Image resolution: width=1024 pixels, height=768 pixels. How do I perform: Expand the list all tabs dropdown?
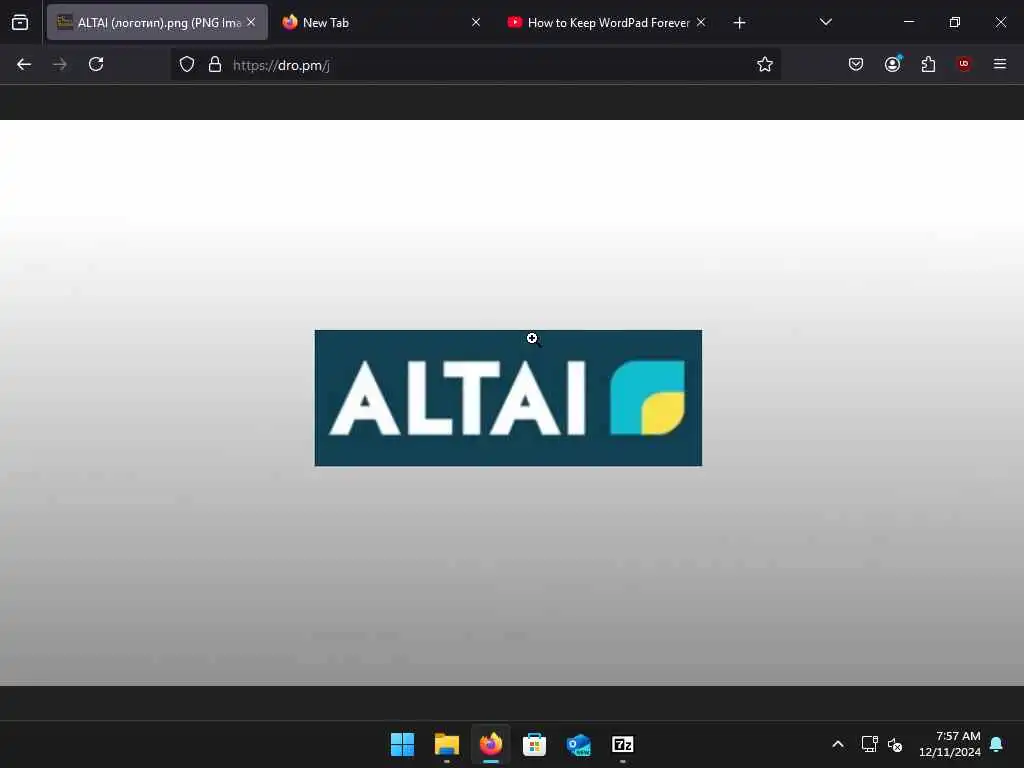point(825,22)
